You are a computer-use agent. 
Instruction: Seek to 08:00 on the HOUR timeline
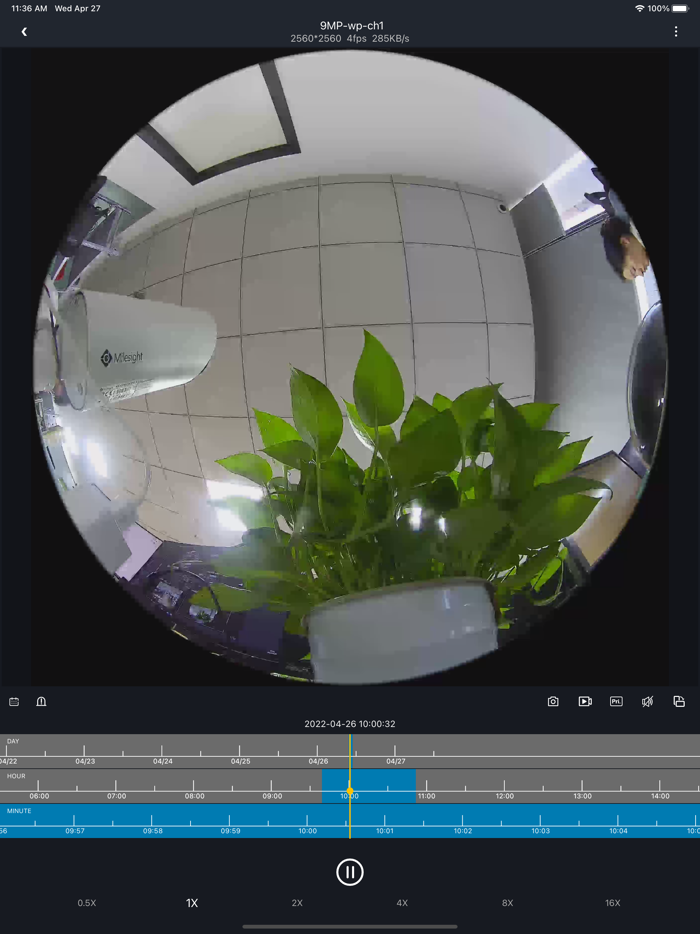[x=194, y=796]
